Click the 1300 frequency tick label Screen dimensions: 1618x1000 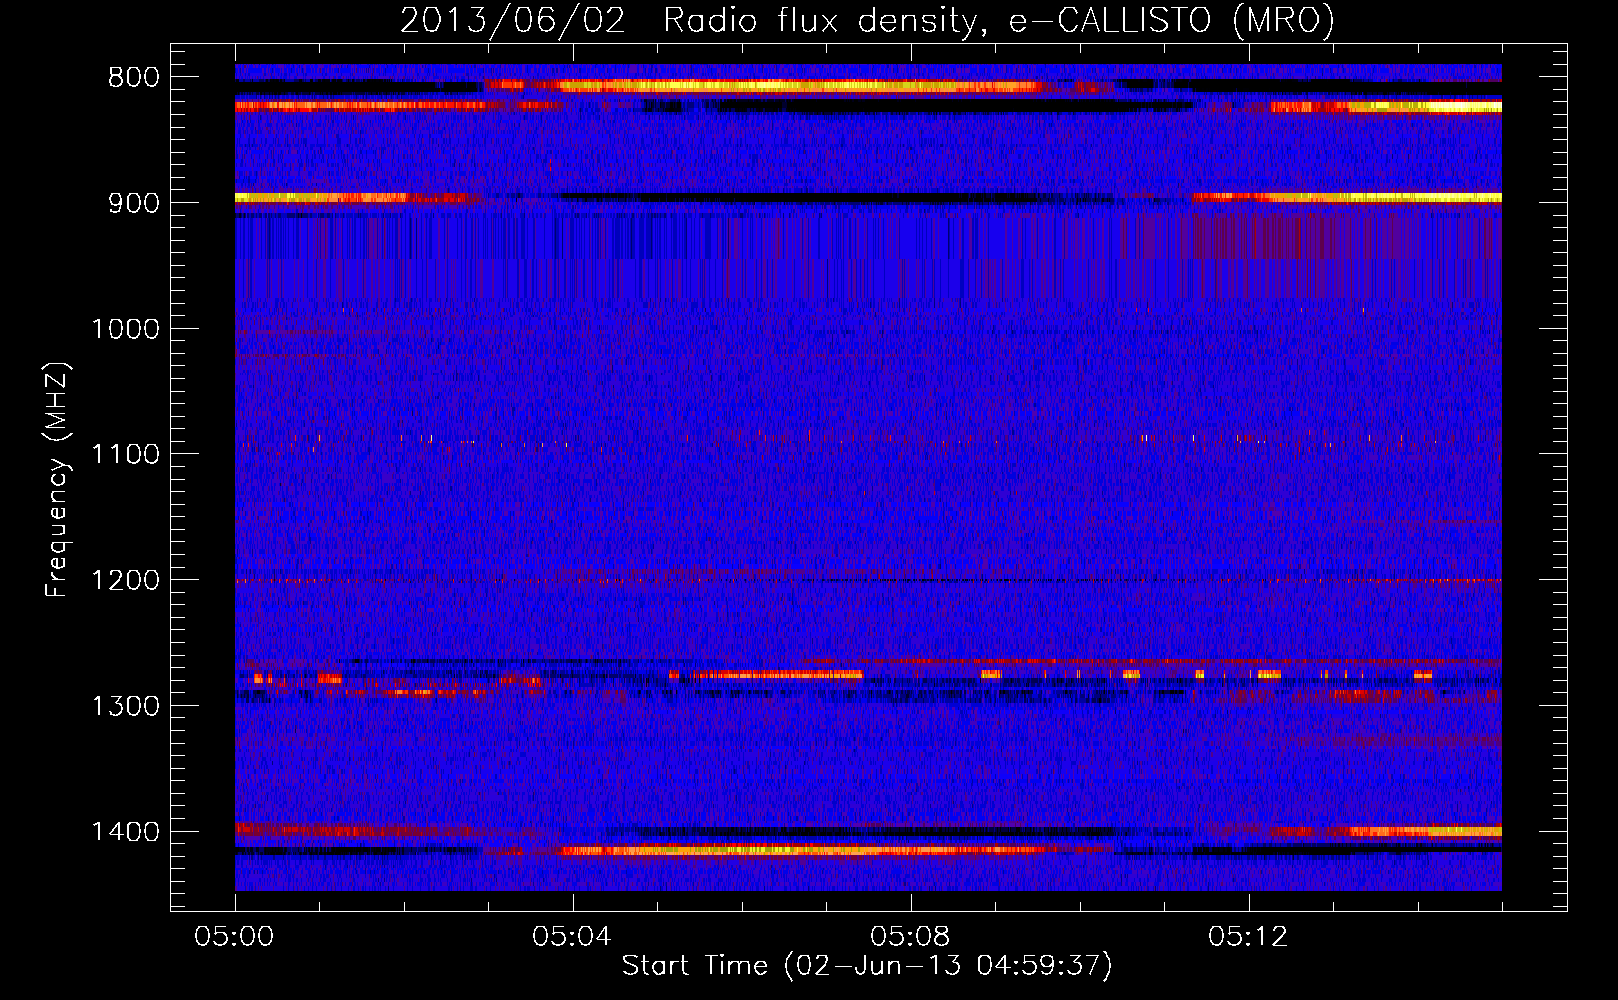[125, 706]
